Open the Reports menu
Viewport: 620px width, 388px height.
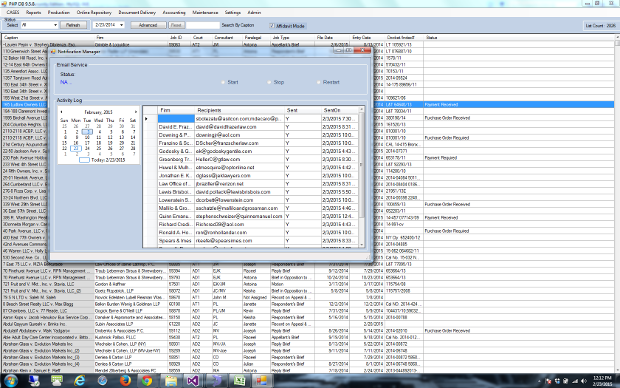(34, 13)
